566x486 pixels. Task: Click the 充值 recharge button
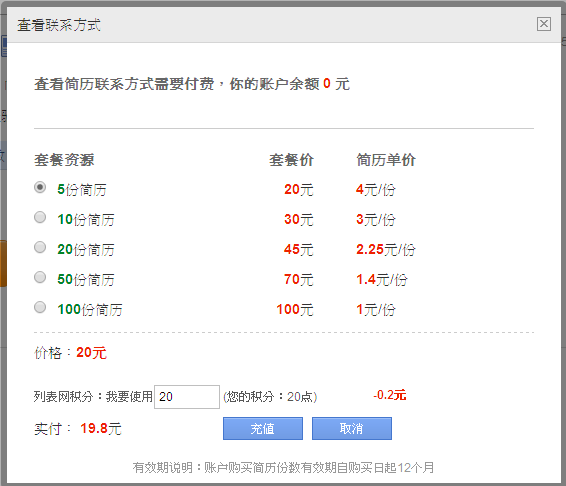point(263,429)
